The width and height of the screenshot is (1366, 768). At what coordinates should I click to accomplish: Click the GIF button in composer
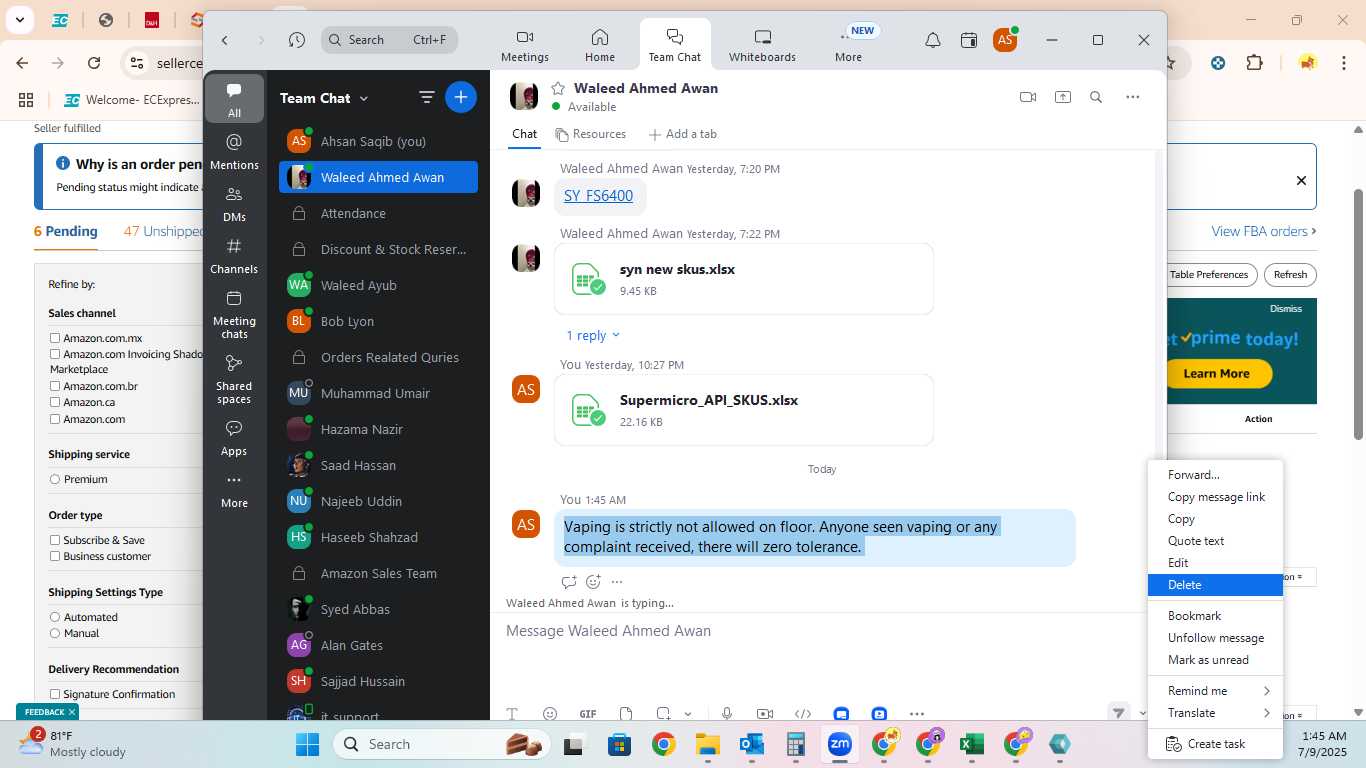588,714
